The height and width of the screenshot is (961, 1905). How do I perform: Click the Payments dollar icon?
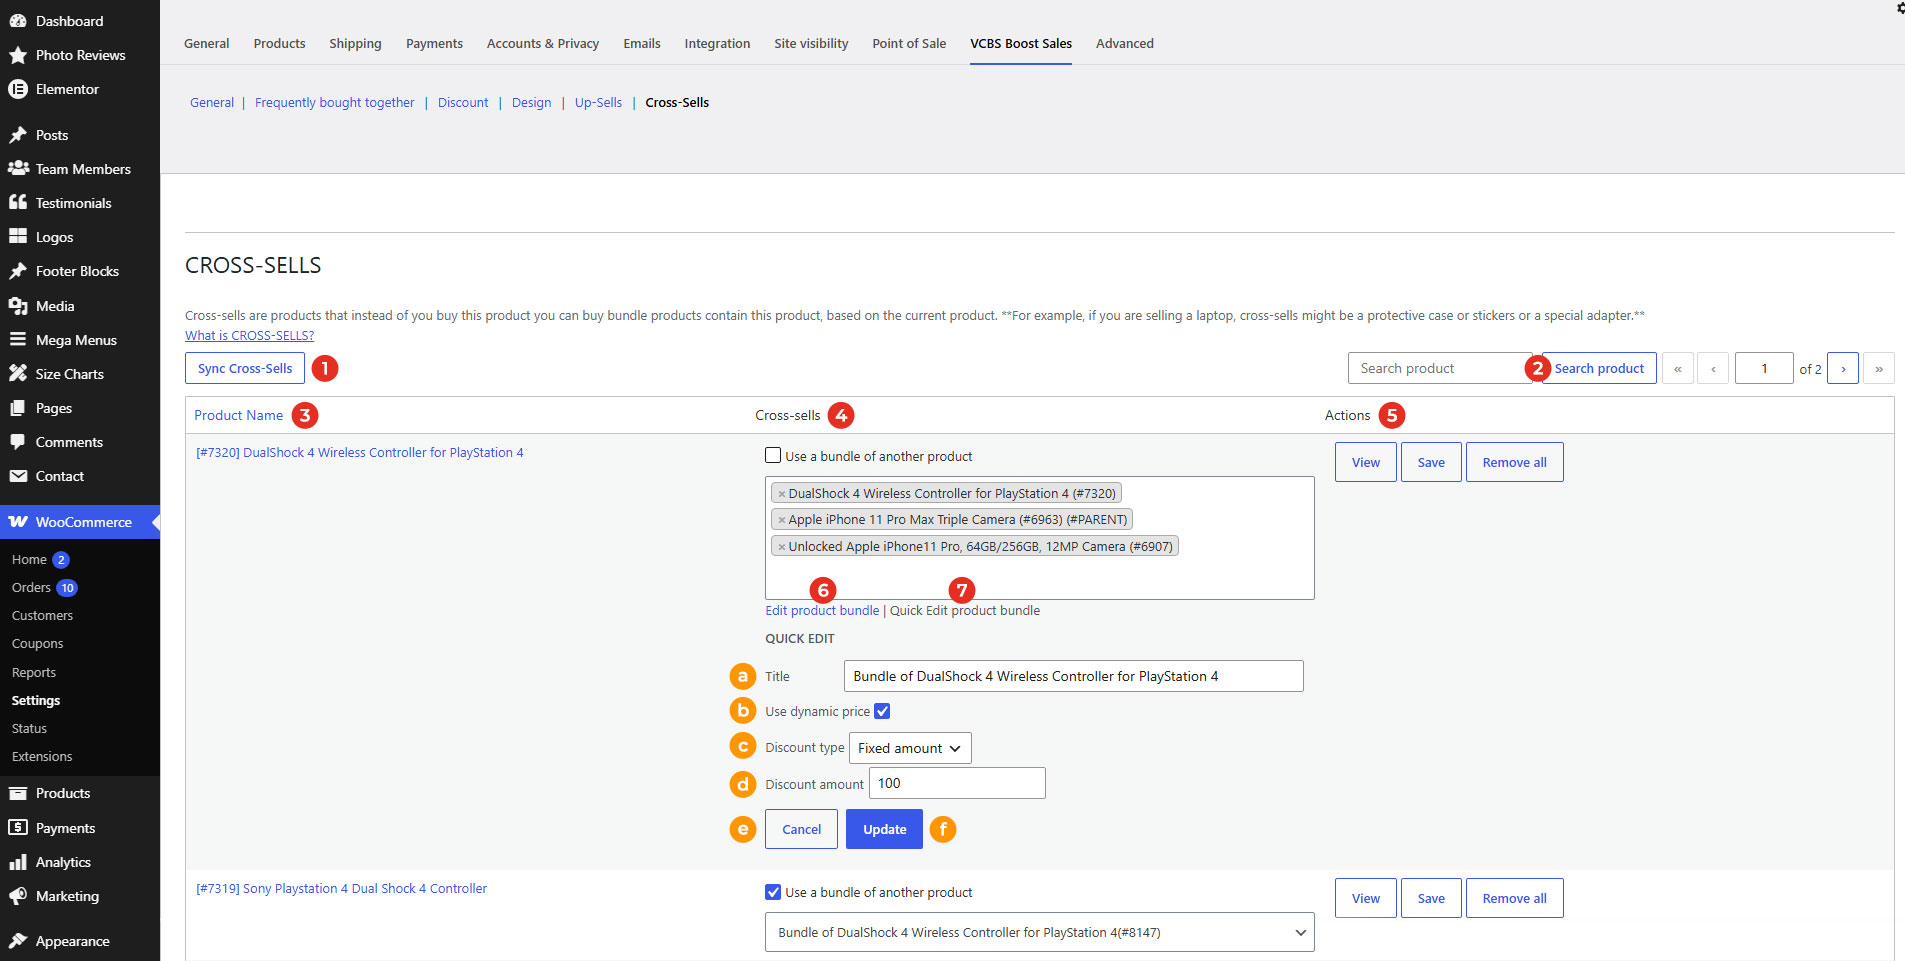click(x=18, y=828)
